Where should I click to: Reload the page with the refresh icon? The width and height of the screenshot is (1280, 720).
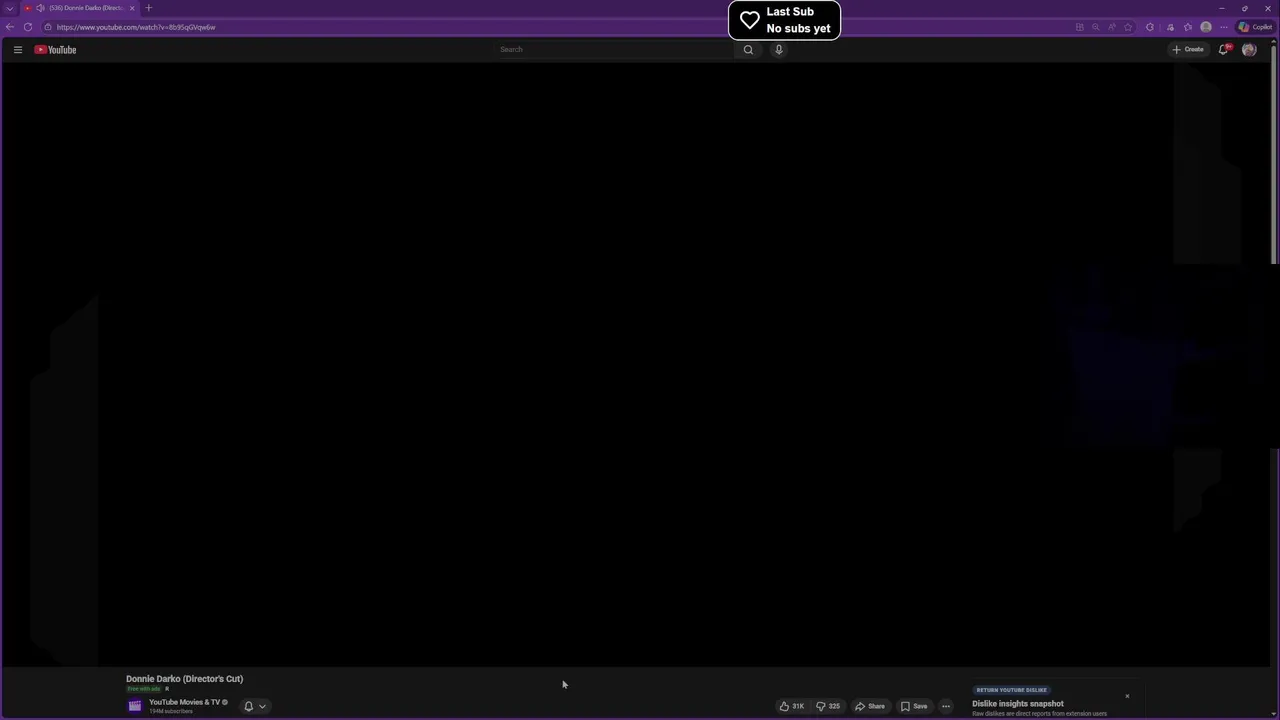28,27
